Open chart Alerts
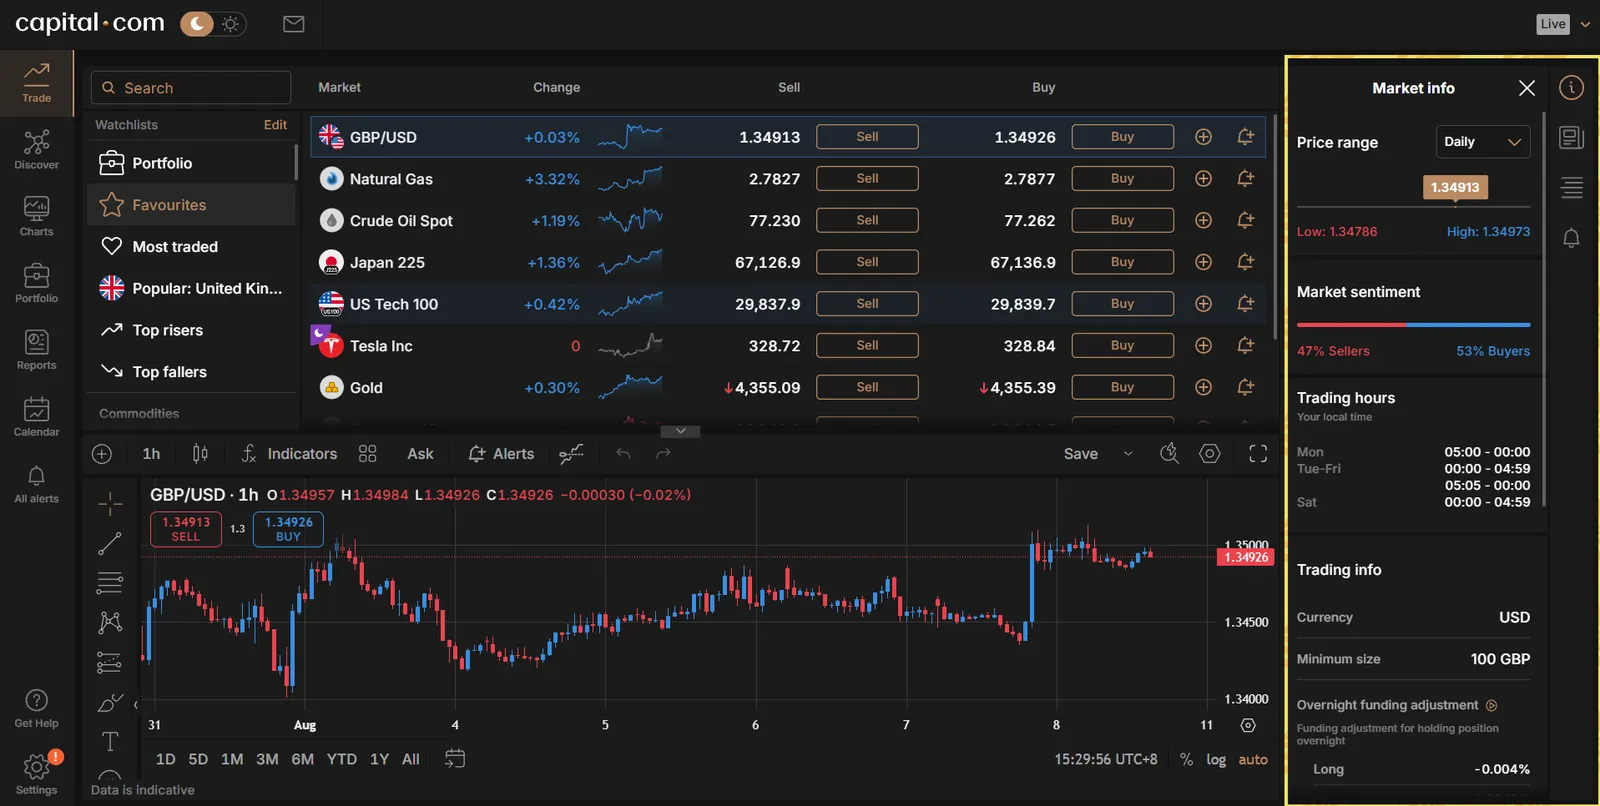The height and width of the screenshot is (806, 1600). (x=502, y=454)
